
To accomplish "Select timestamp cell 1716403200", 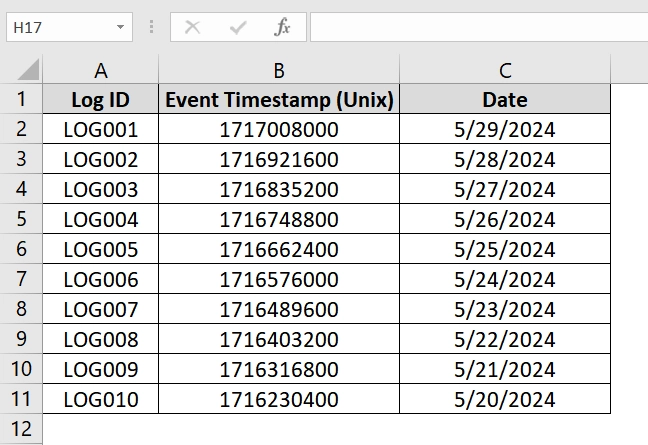I will click(x=279, y=339).
